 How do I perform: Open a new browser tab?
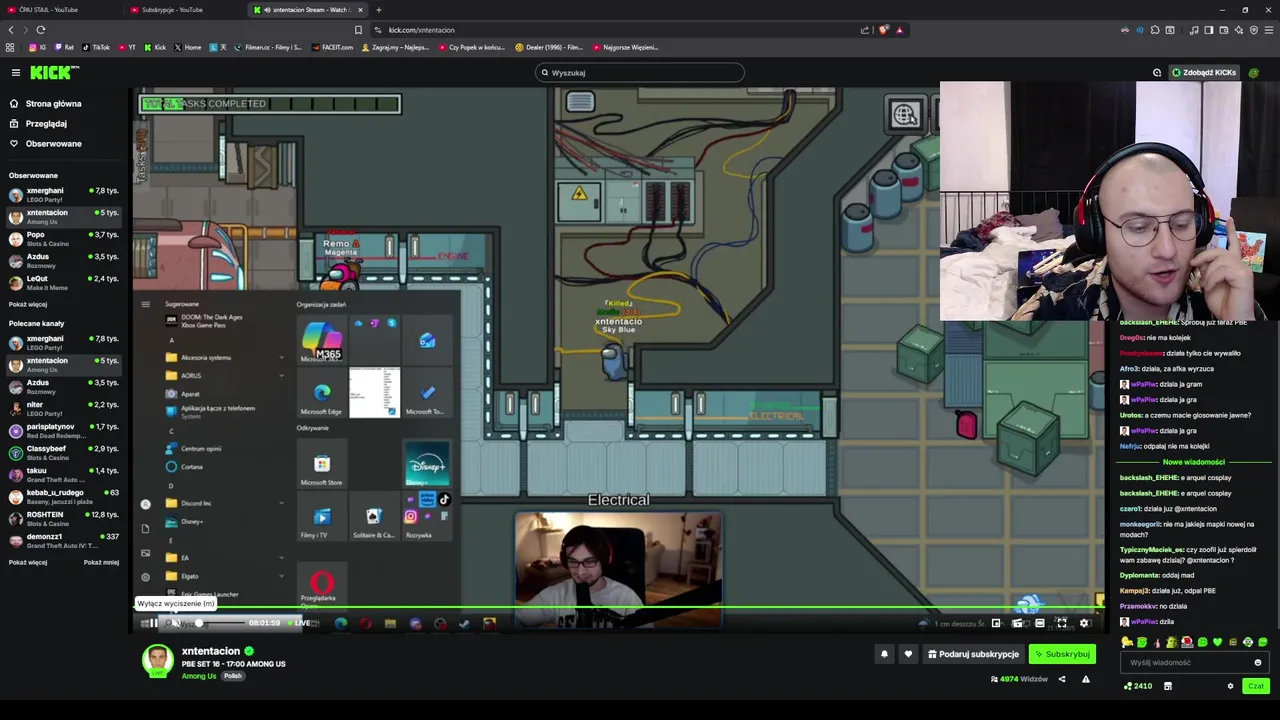(378, 10)
